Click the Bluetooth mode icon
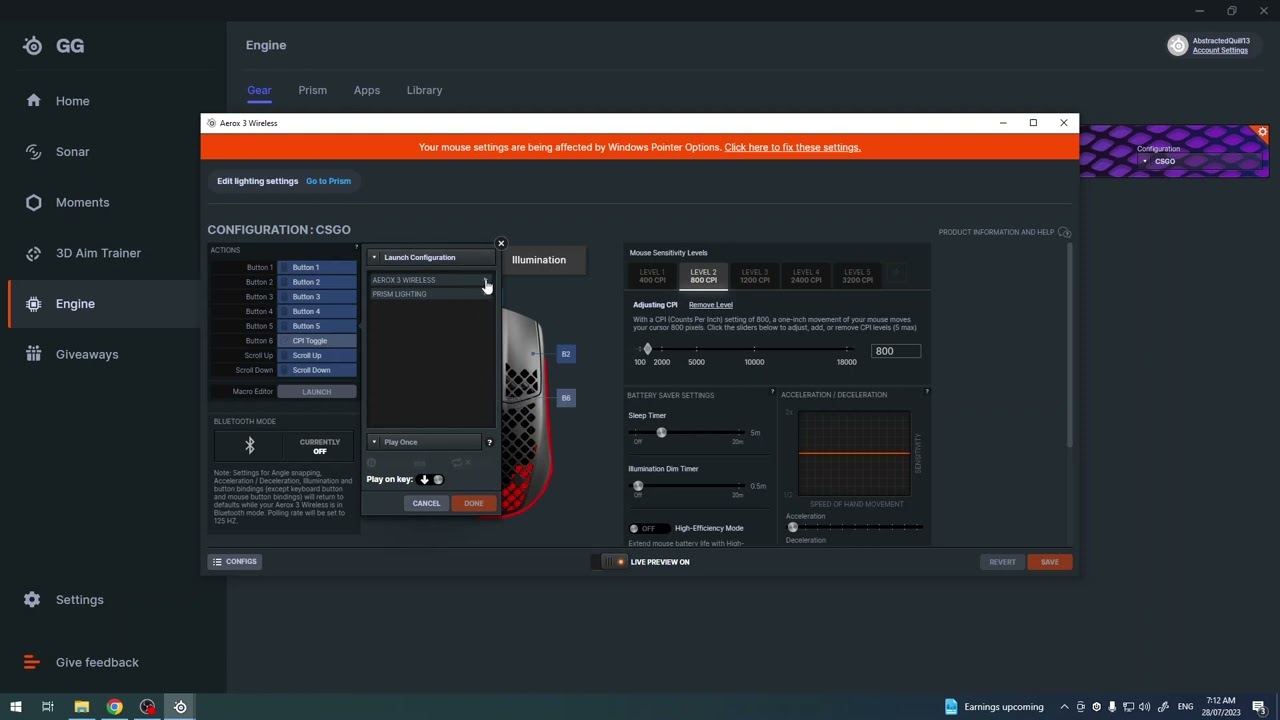 [250, 445]
